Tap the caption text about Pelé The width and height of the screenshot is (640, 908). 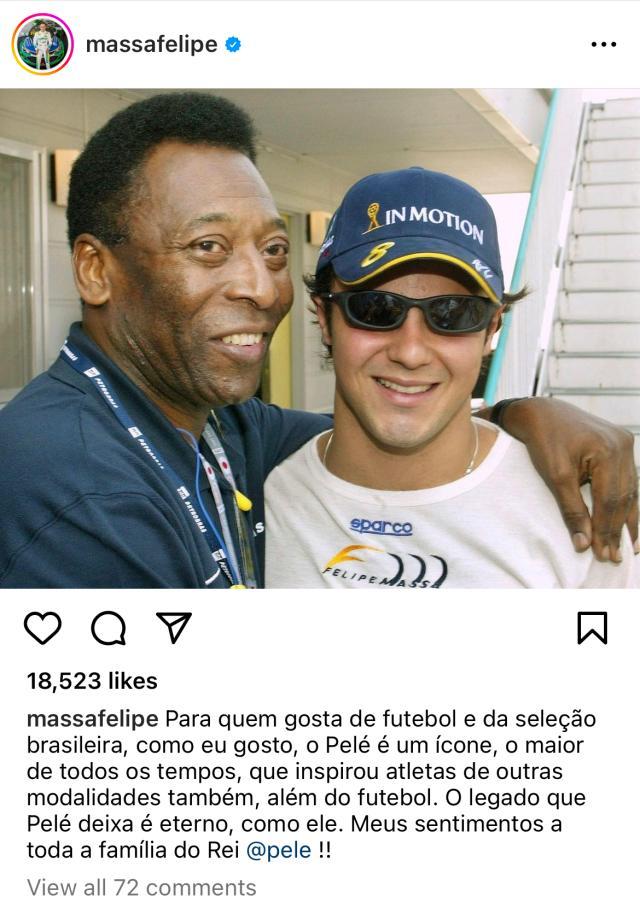click(x=312, y=785)
